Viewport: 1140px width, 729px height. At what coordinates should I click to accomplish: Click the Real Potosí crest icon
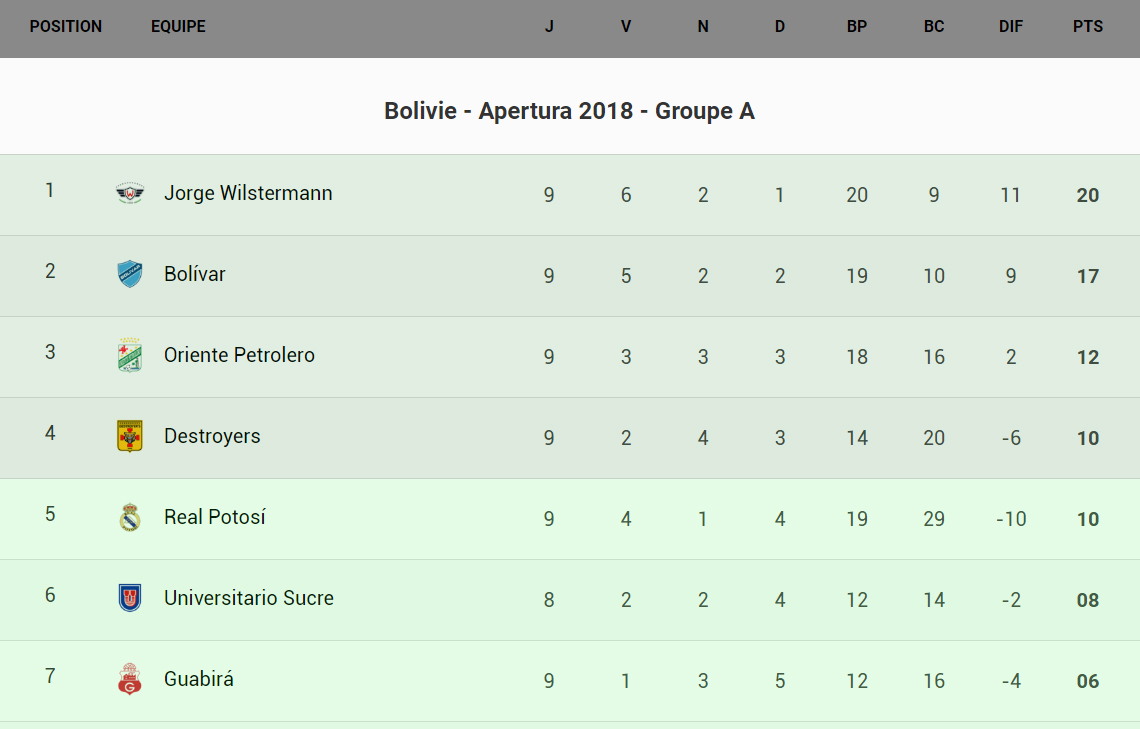click(130, 517)
